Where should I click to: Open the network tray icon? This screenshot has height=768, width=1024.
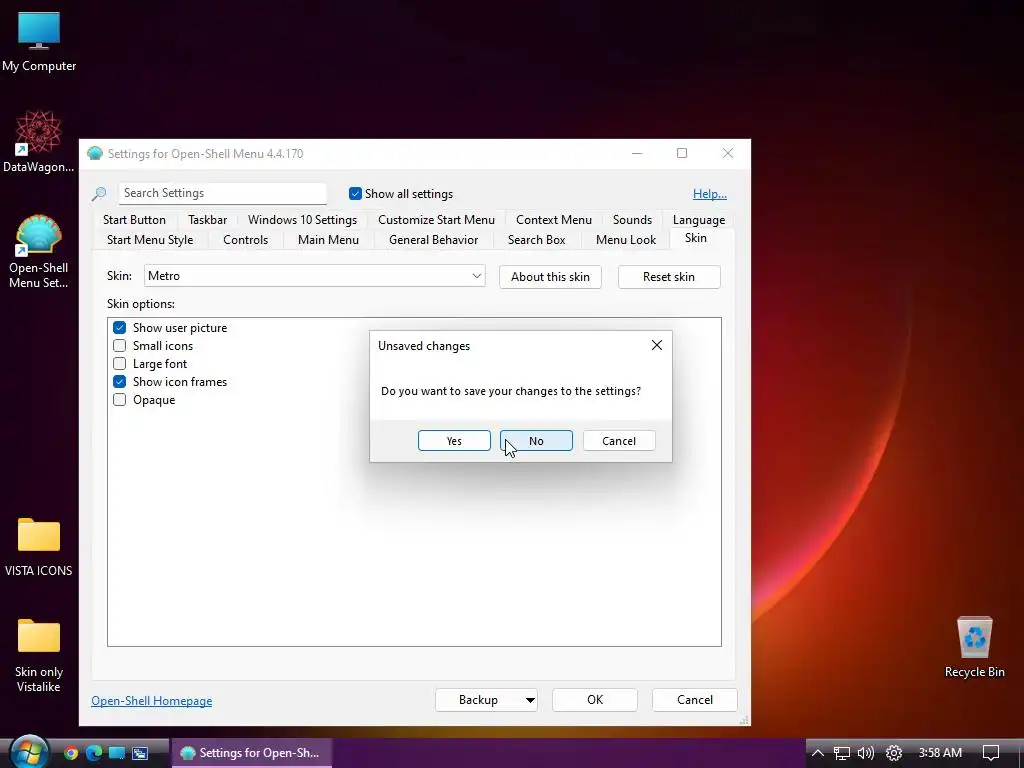[x=842, y=753]
